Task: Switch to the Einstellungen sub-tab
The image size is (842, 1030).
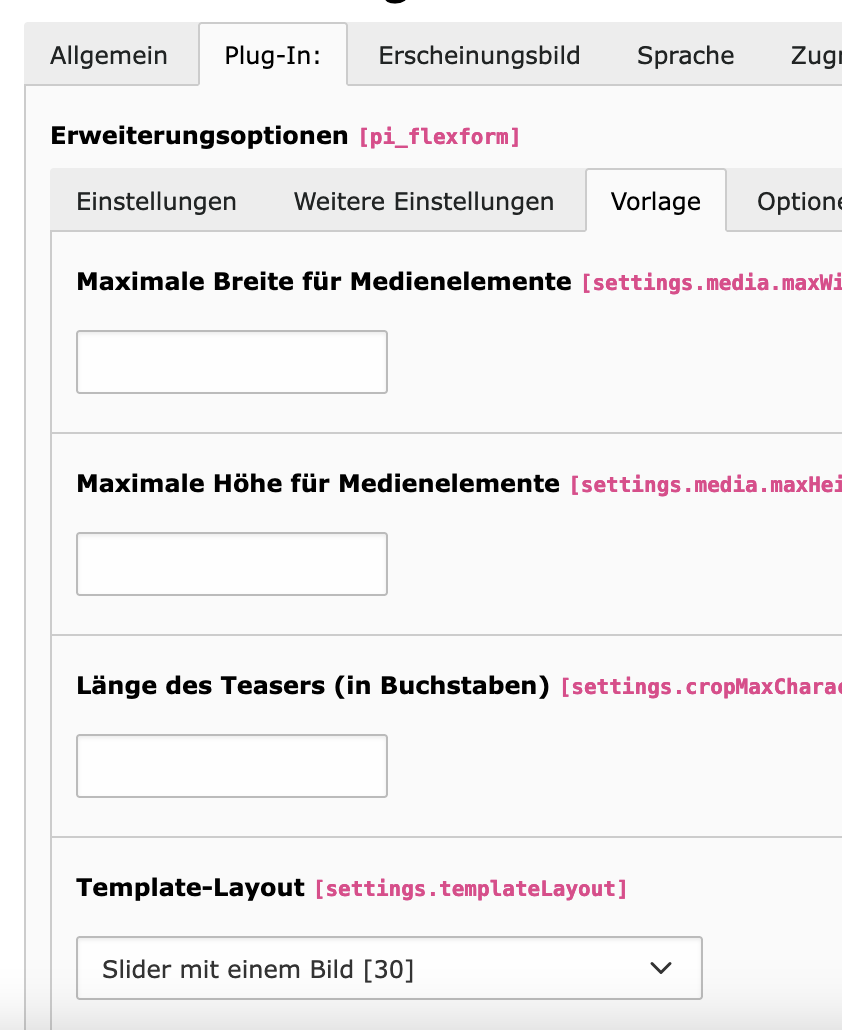Action: pos(156,201)
